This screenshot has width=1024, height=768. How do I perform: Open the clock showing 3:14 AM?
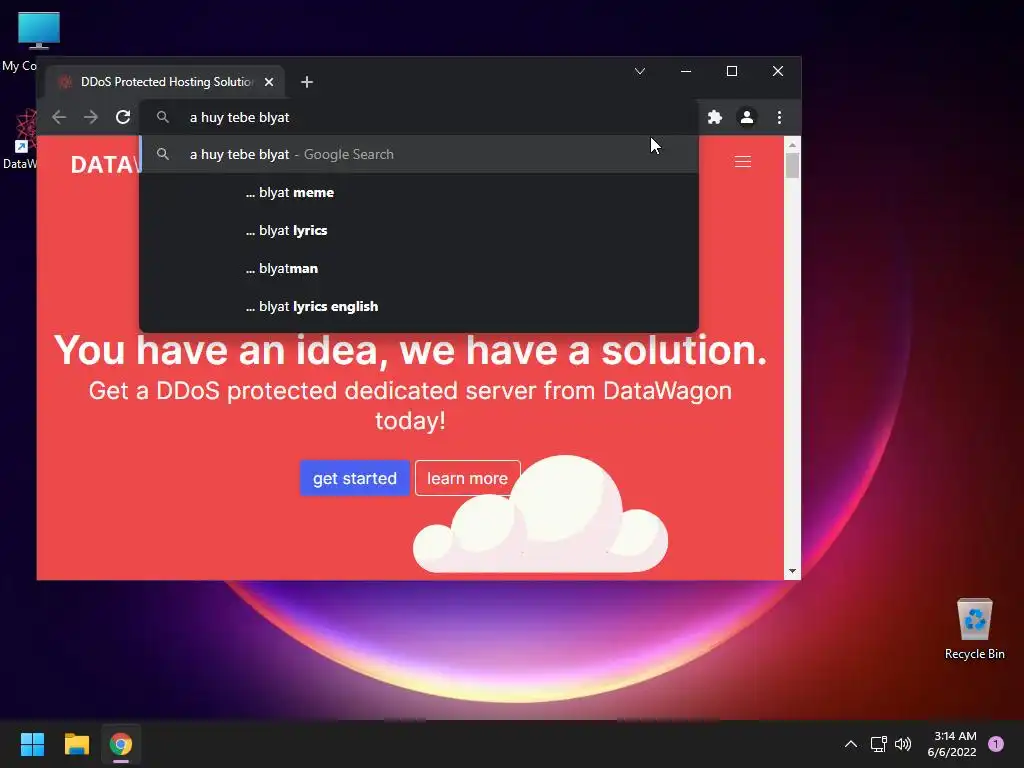(x=952, y=744)
